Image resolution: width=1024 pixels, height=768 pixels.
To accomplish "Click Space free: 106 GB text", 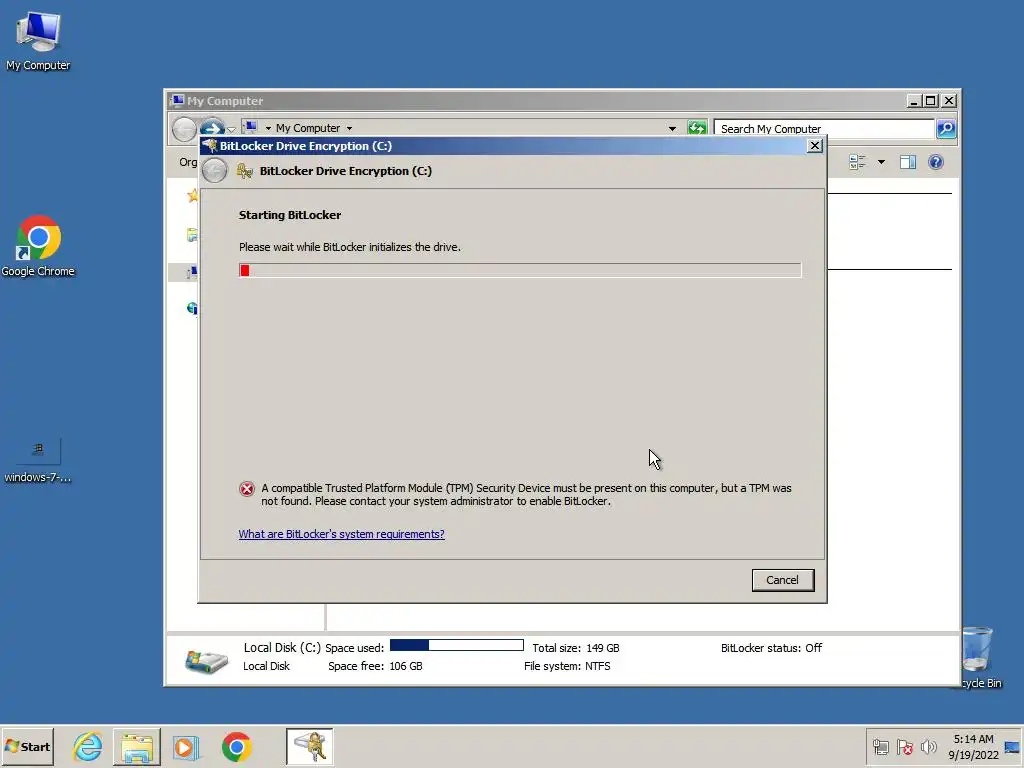I will click(x=375, y=666).
